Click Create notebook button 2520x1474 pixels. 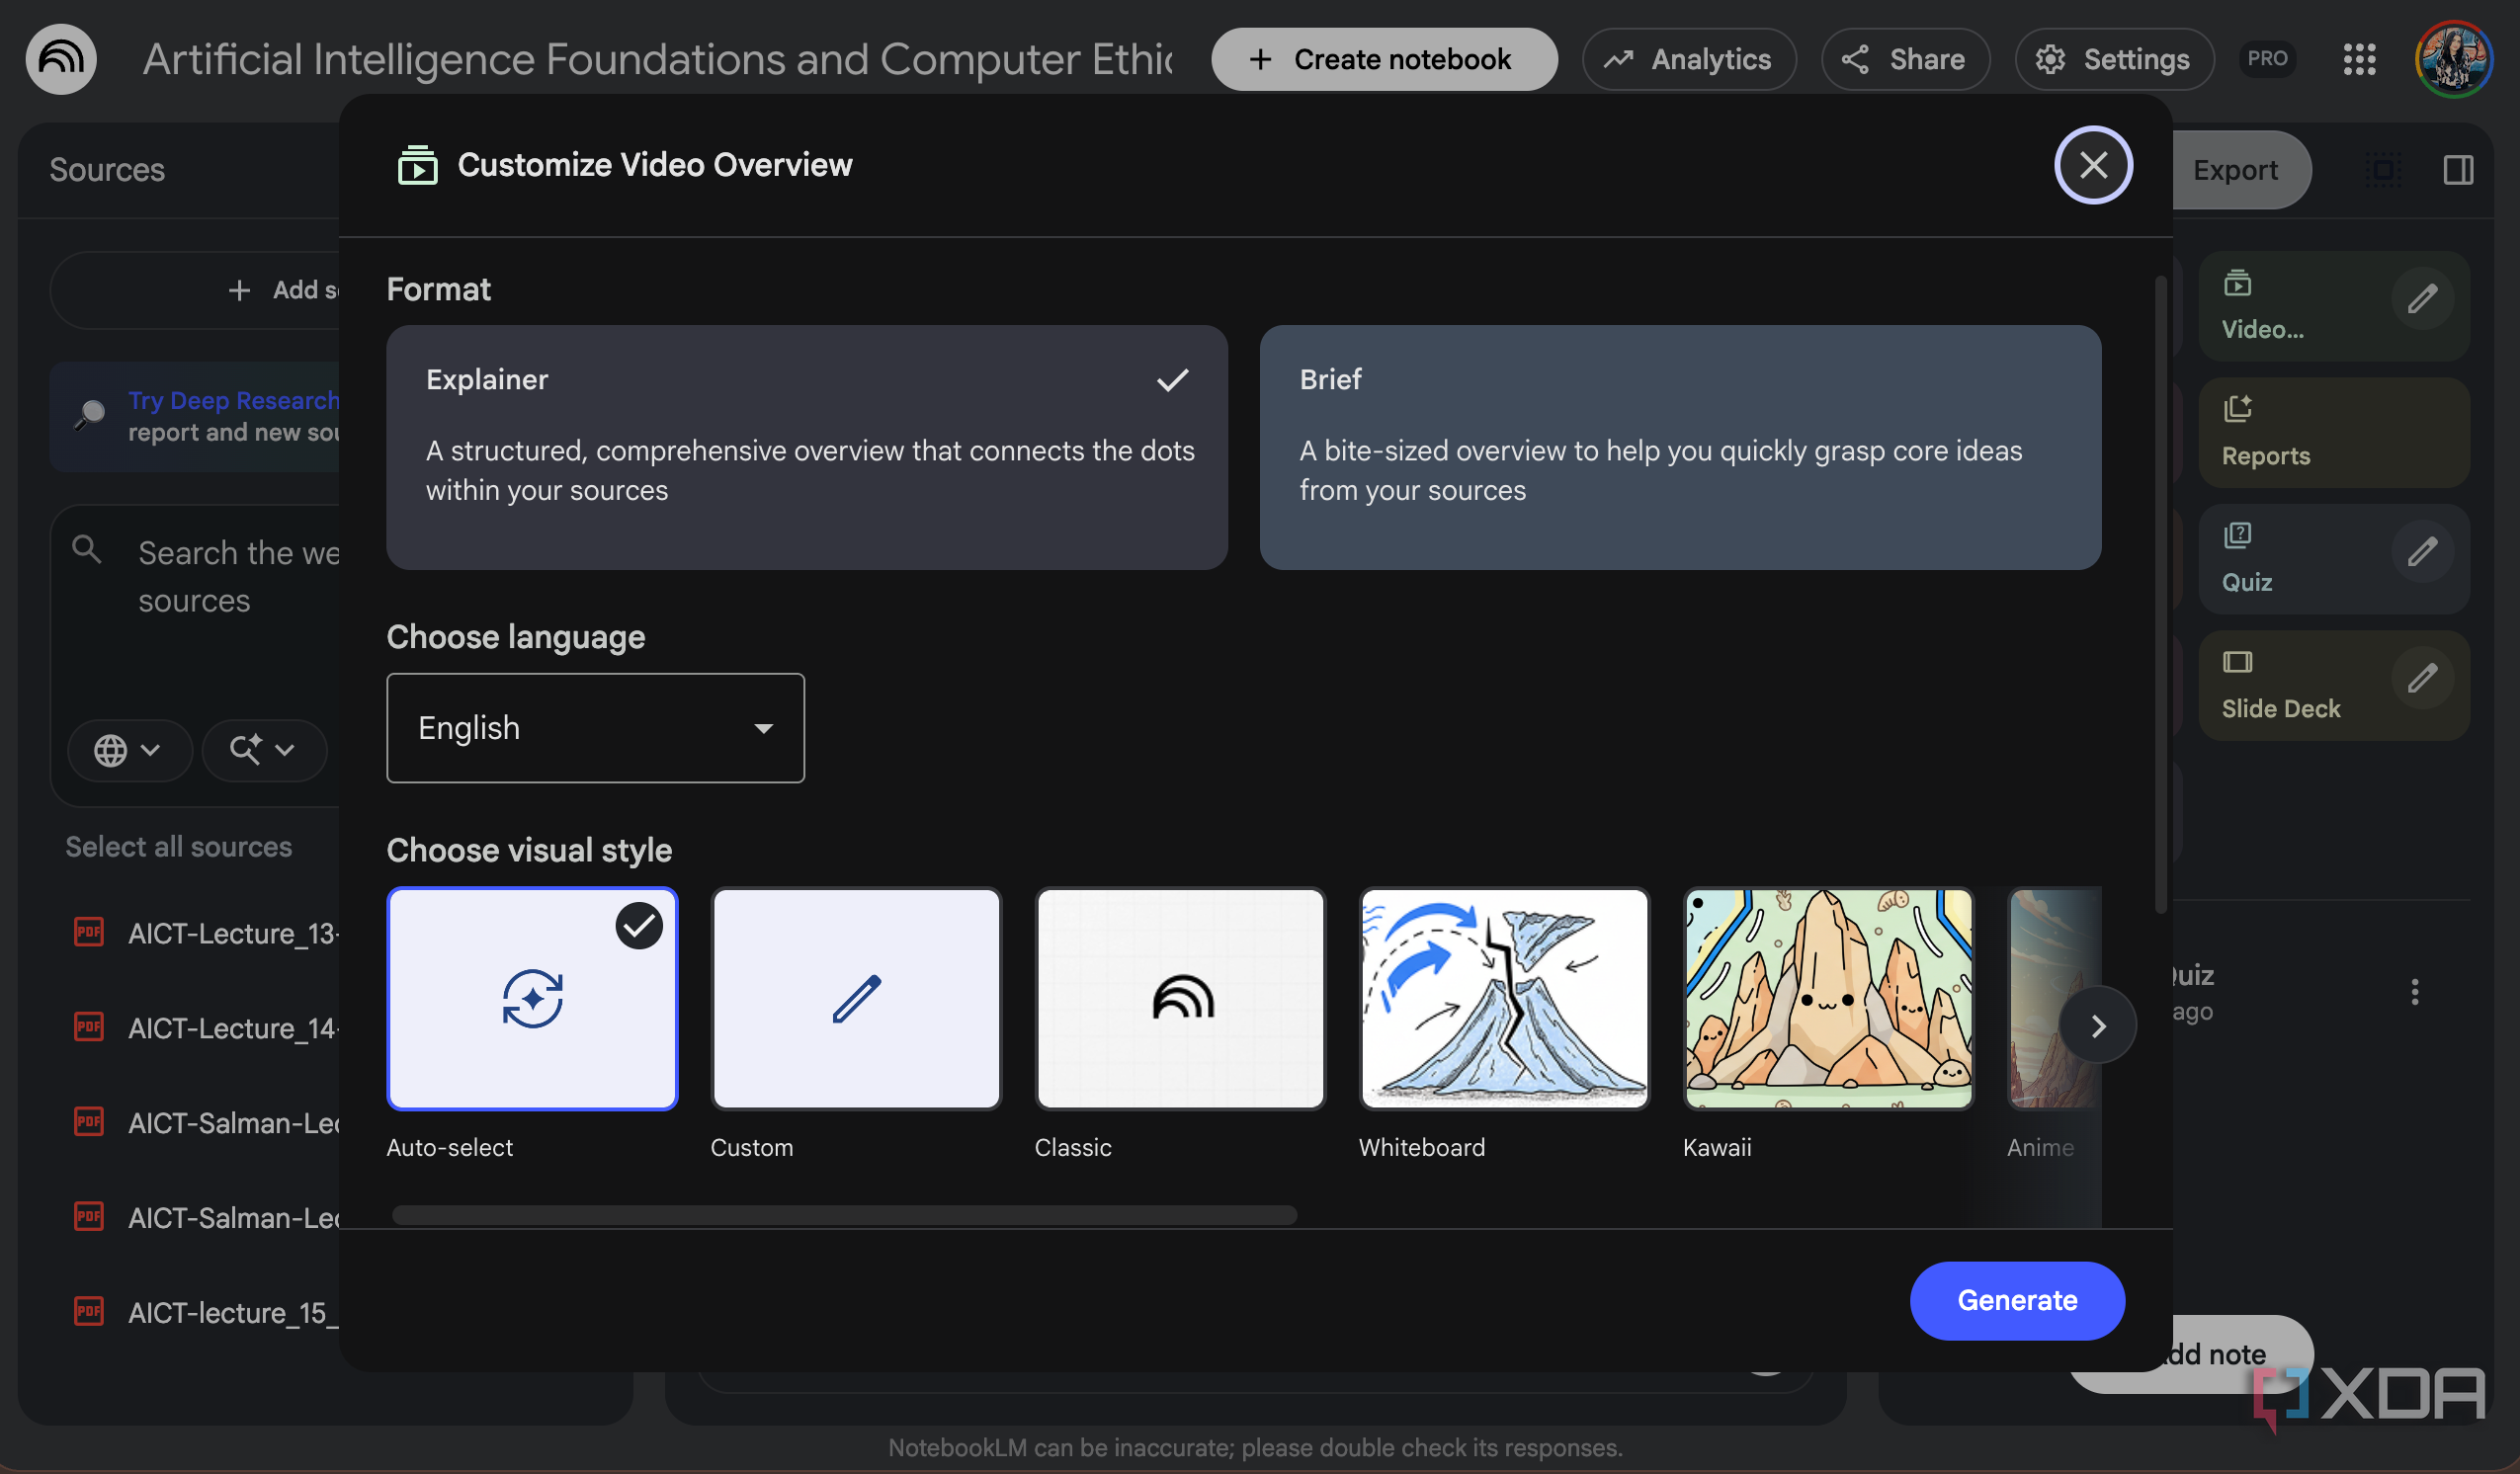tap(1384, 59)
